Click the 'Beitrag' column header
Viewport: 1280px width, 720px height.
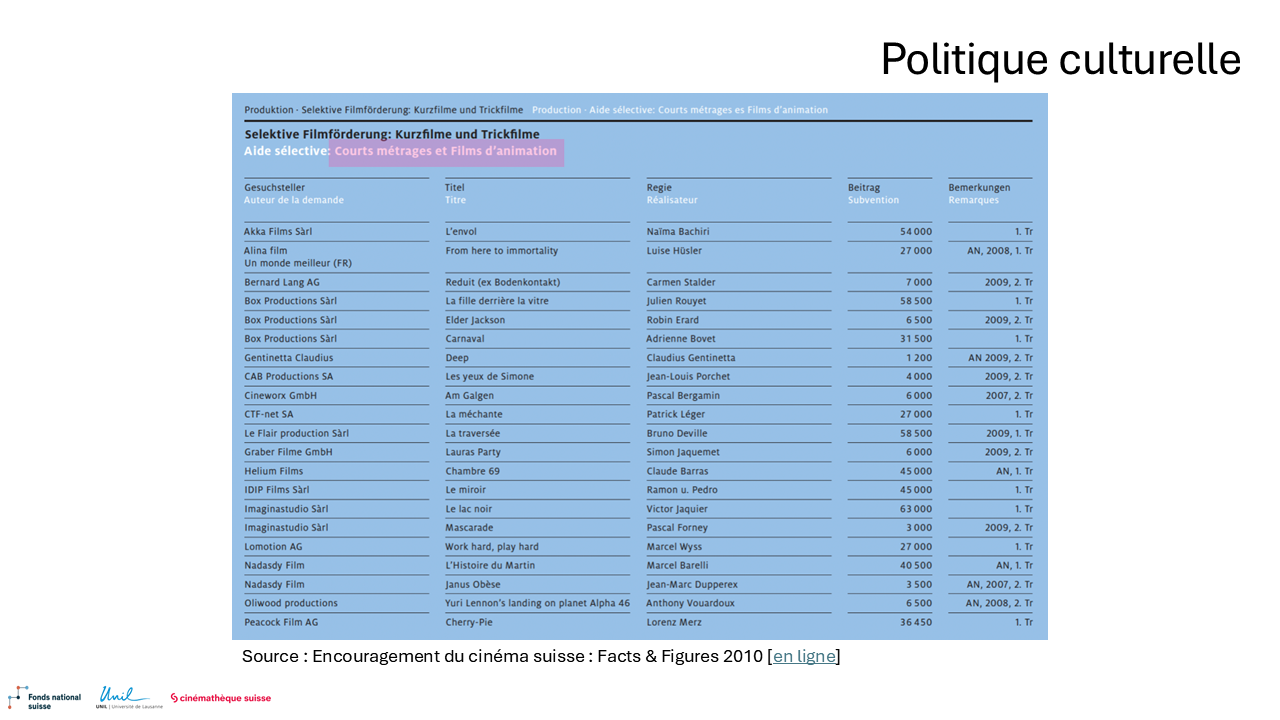click(x=864, y=187)
